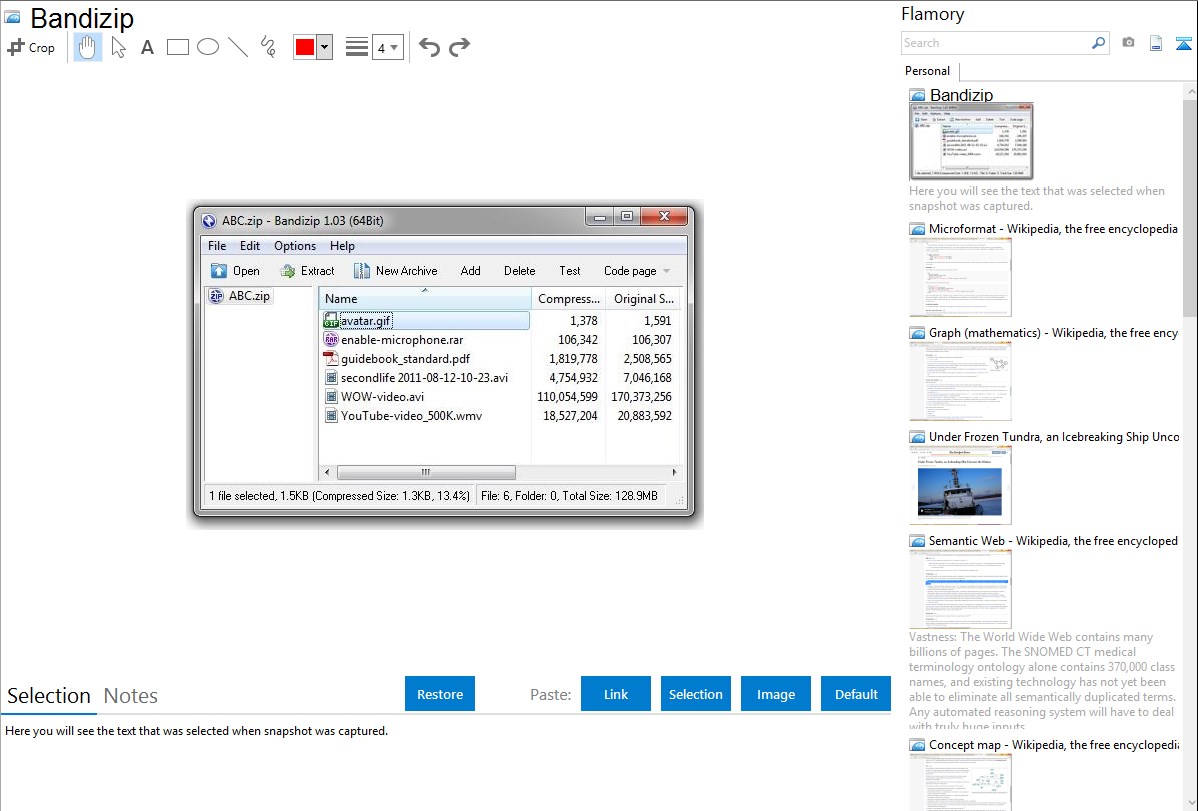Select YouTube-video_500K.wmv in the list
This screenshot has height=811, width=1198.
[x=411, y=417]
